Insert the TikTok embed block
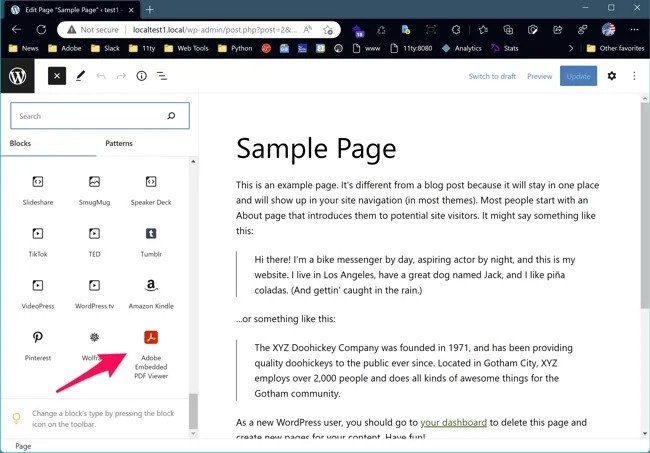 pos(37,241)
